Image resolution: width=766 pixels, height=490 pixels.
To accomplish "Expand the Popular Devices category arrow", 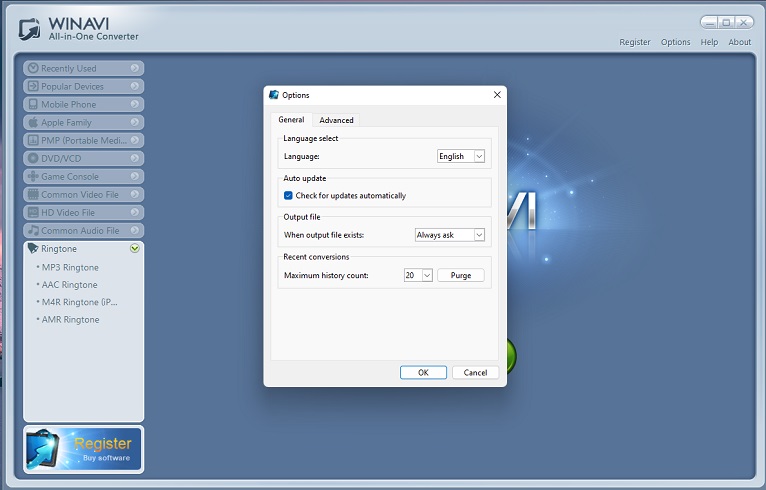I will (134, 86).
